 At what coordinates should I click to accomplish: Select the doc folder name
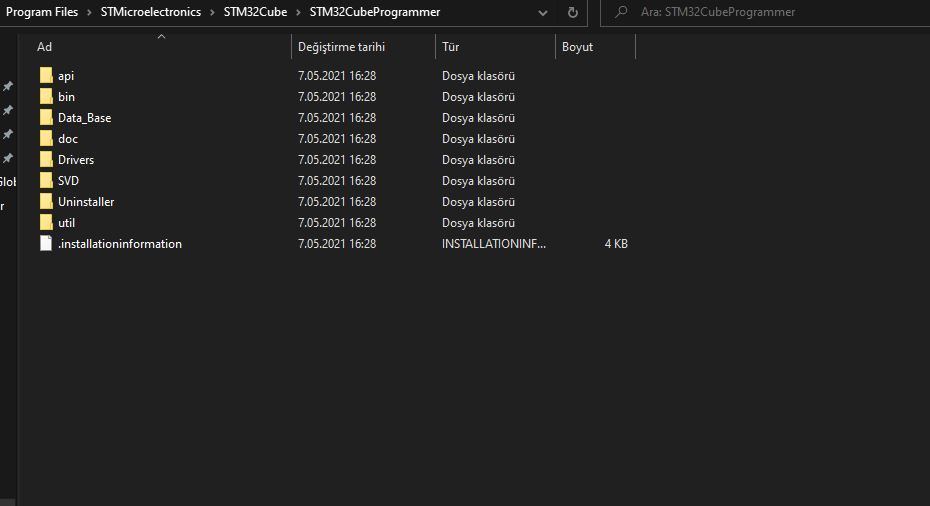click(68, 139)
